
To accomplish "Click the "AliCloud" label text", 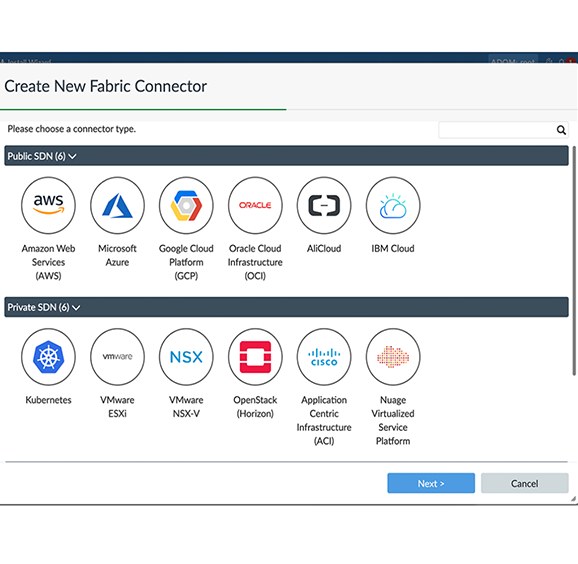I will tap(324, 248).
